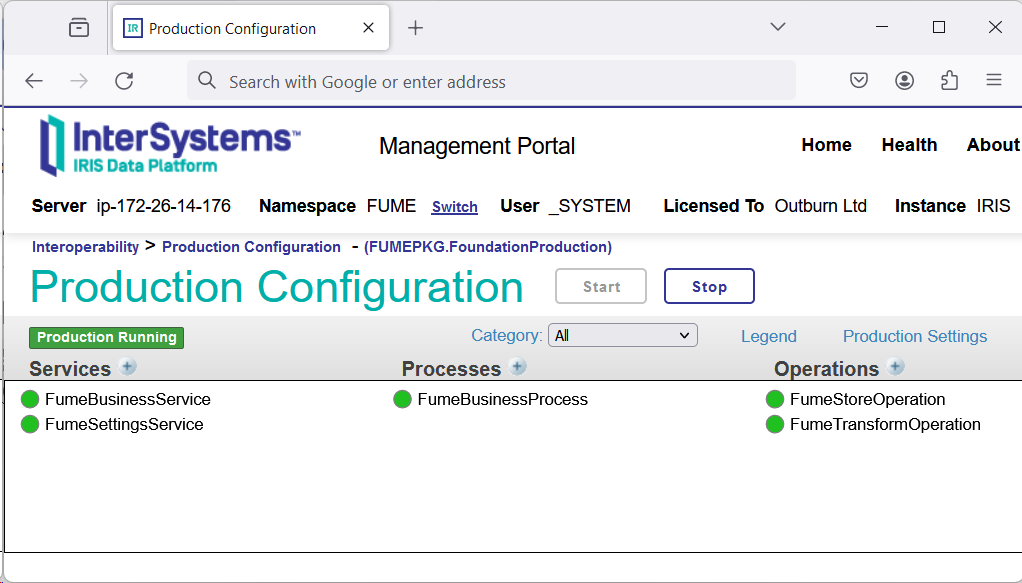The height and width of the screenshot is (583, 1022).
Task: Click FumeStoreOperation green status indicator
Action: click(x=775, y=399)
